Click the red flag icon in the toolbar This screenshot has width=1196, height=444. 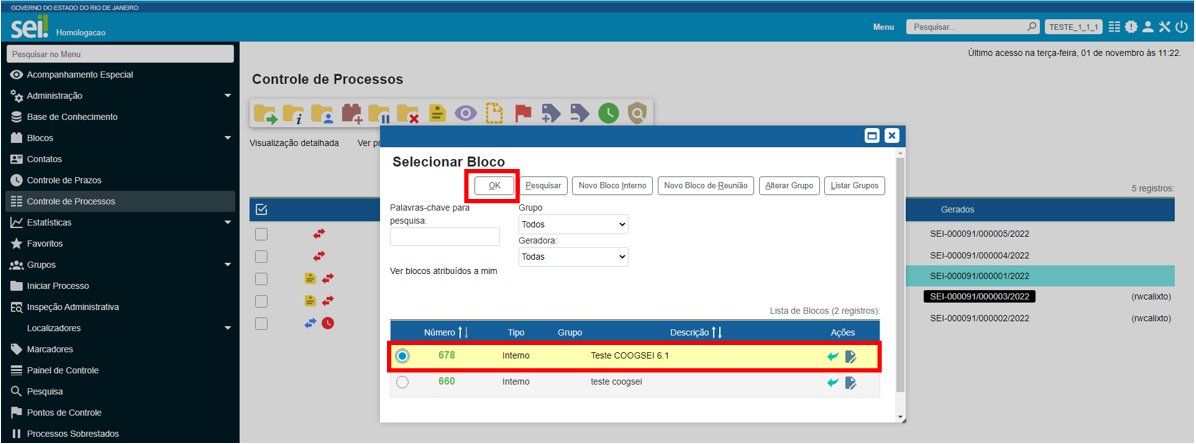point(523,114)
